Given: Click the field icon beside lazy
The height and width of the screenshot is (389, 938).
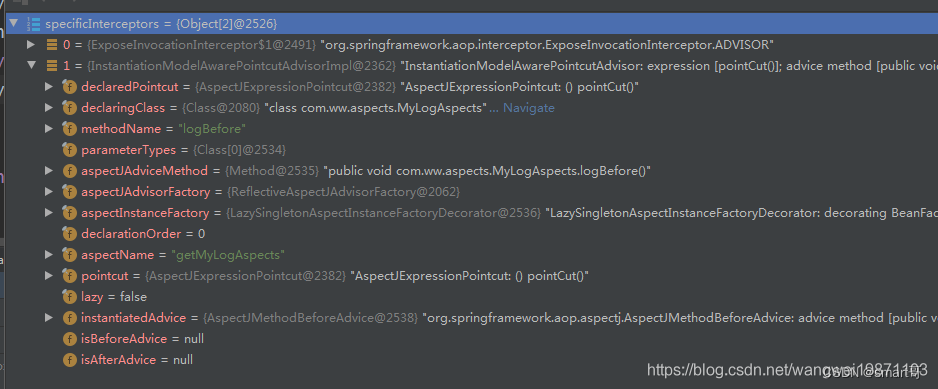Looking at the screenshot, I should pyautogui.click(x=69, y=297).
